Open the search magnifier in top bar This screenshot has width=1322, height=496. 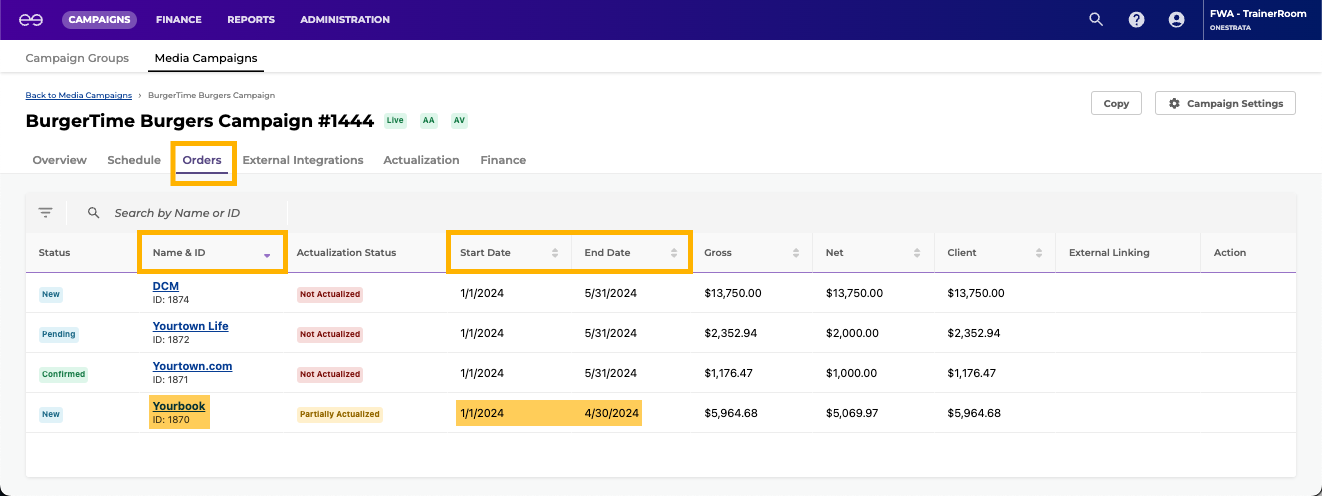(1096, 19)
